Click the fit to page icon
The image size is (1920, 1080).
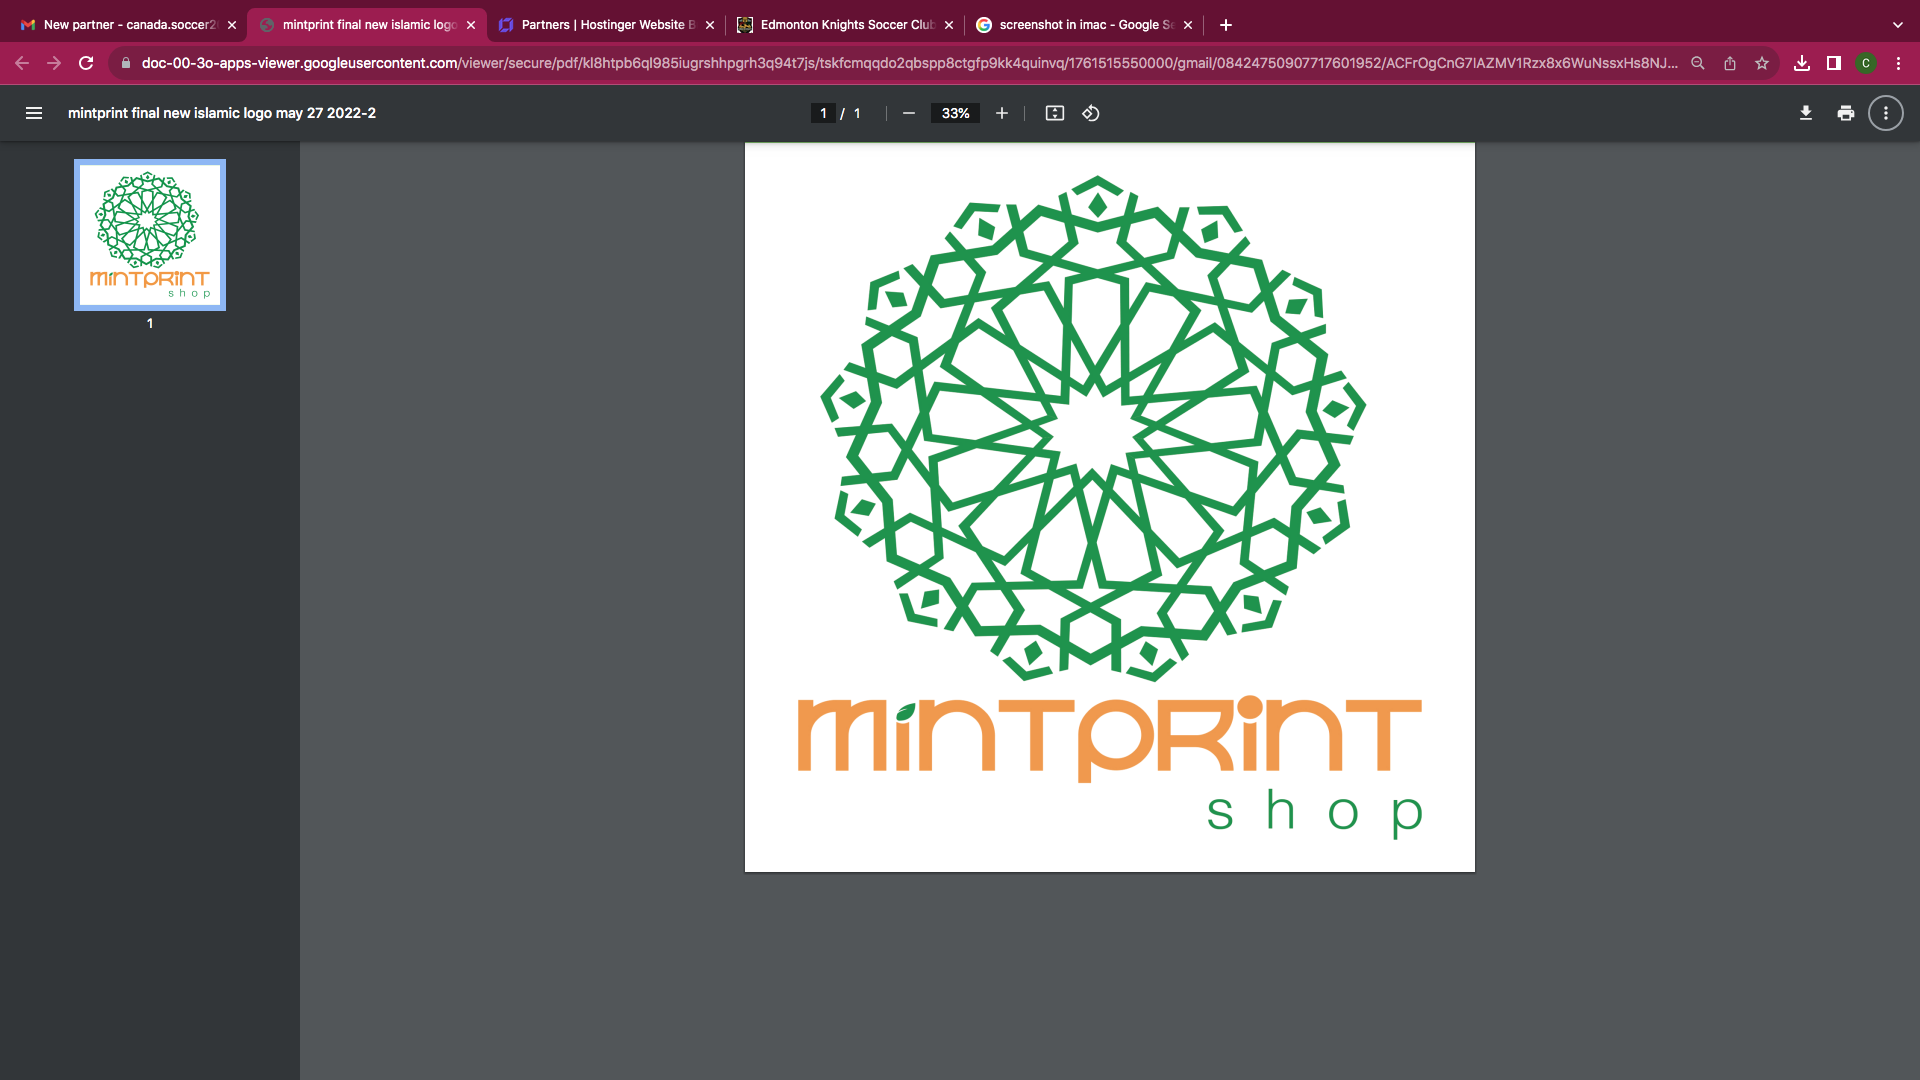[x=1054, y=113]
